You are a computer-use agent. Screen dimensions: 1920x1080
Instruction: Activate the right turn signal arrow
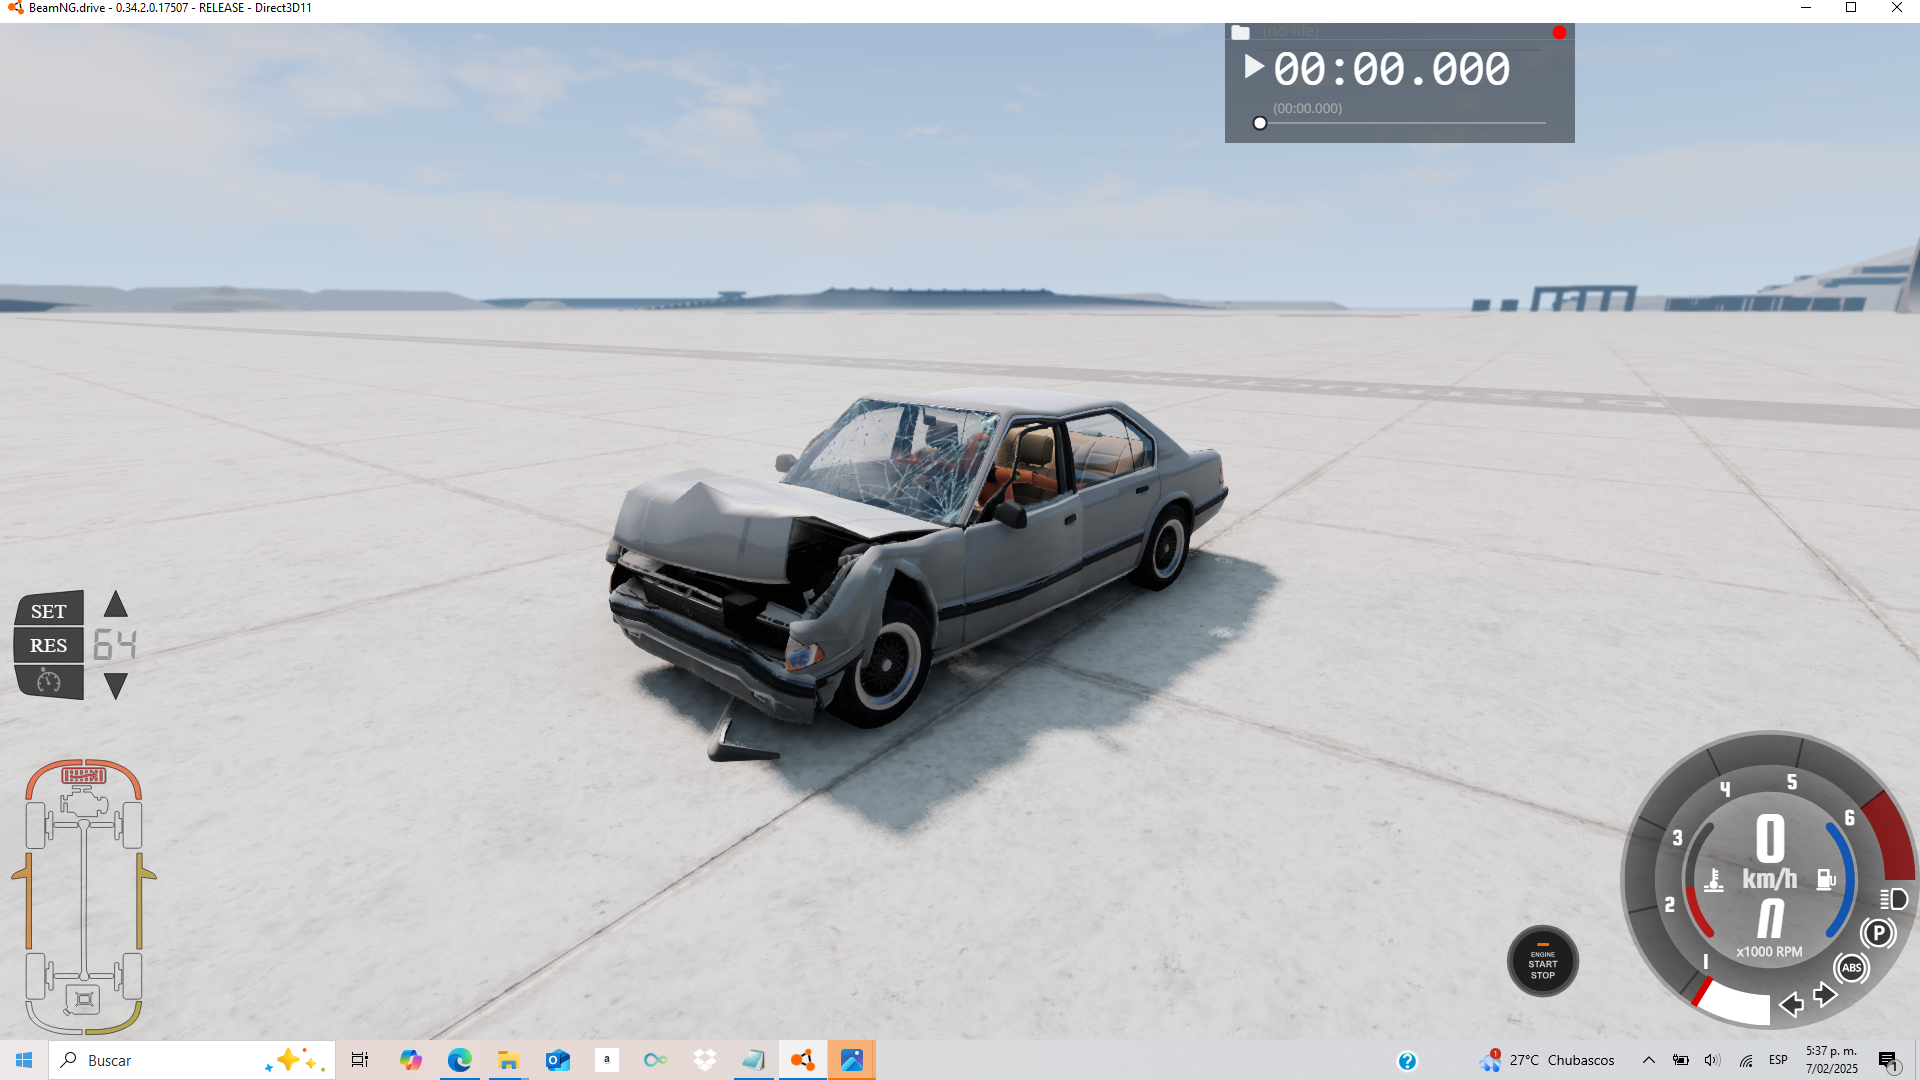[x=1825, y=995]
